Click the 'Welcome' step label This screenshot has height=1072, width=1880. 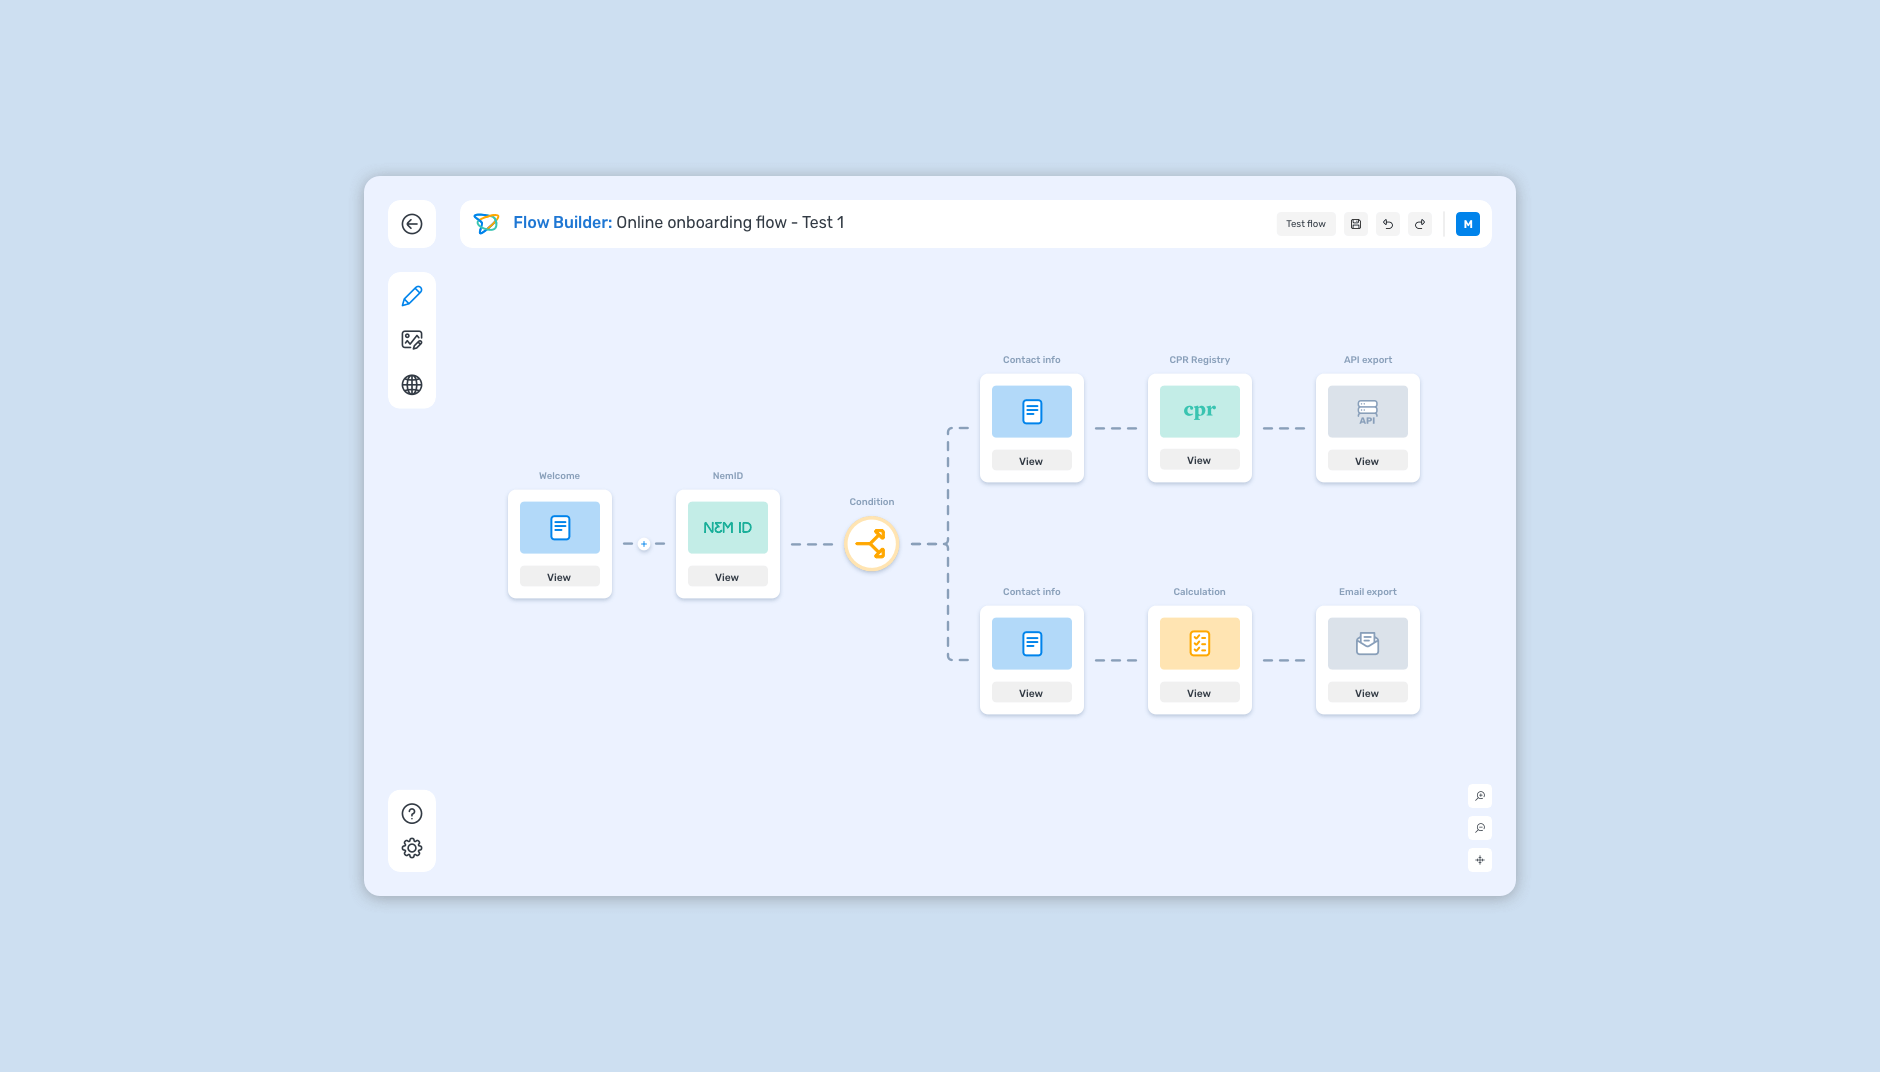point(560,476)
